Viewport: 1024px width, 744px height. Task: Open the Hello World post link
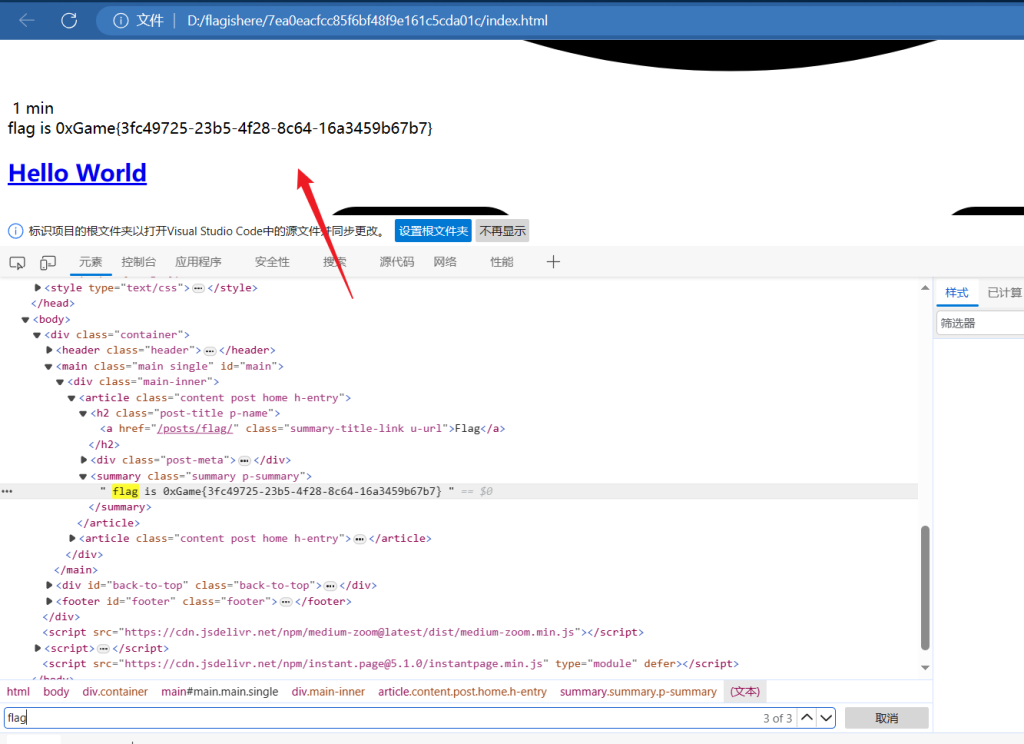(x=77, y=173)
